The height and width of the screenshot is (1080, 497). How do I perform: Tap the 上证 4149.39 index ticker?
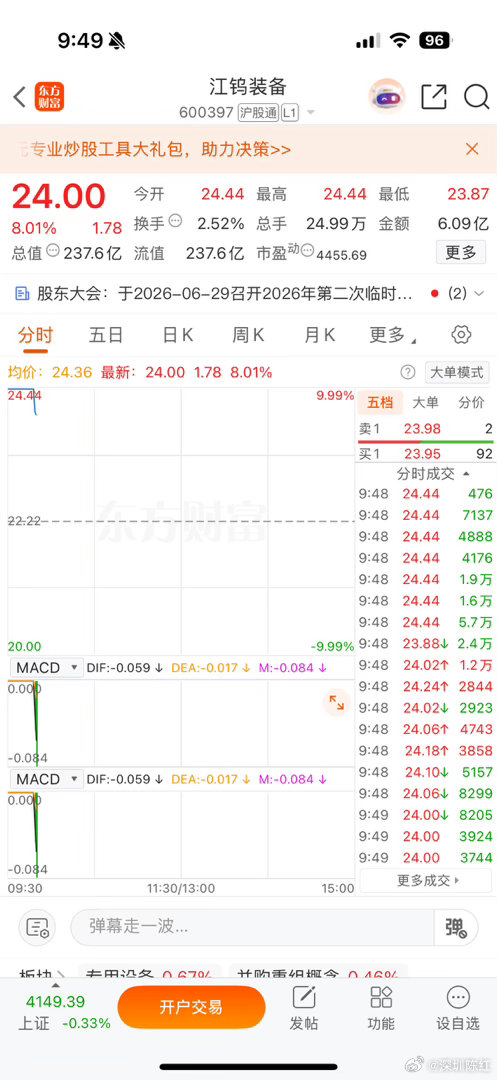click(64, 1012)
